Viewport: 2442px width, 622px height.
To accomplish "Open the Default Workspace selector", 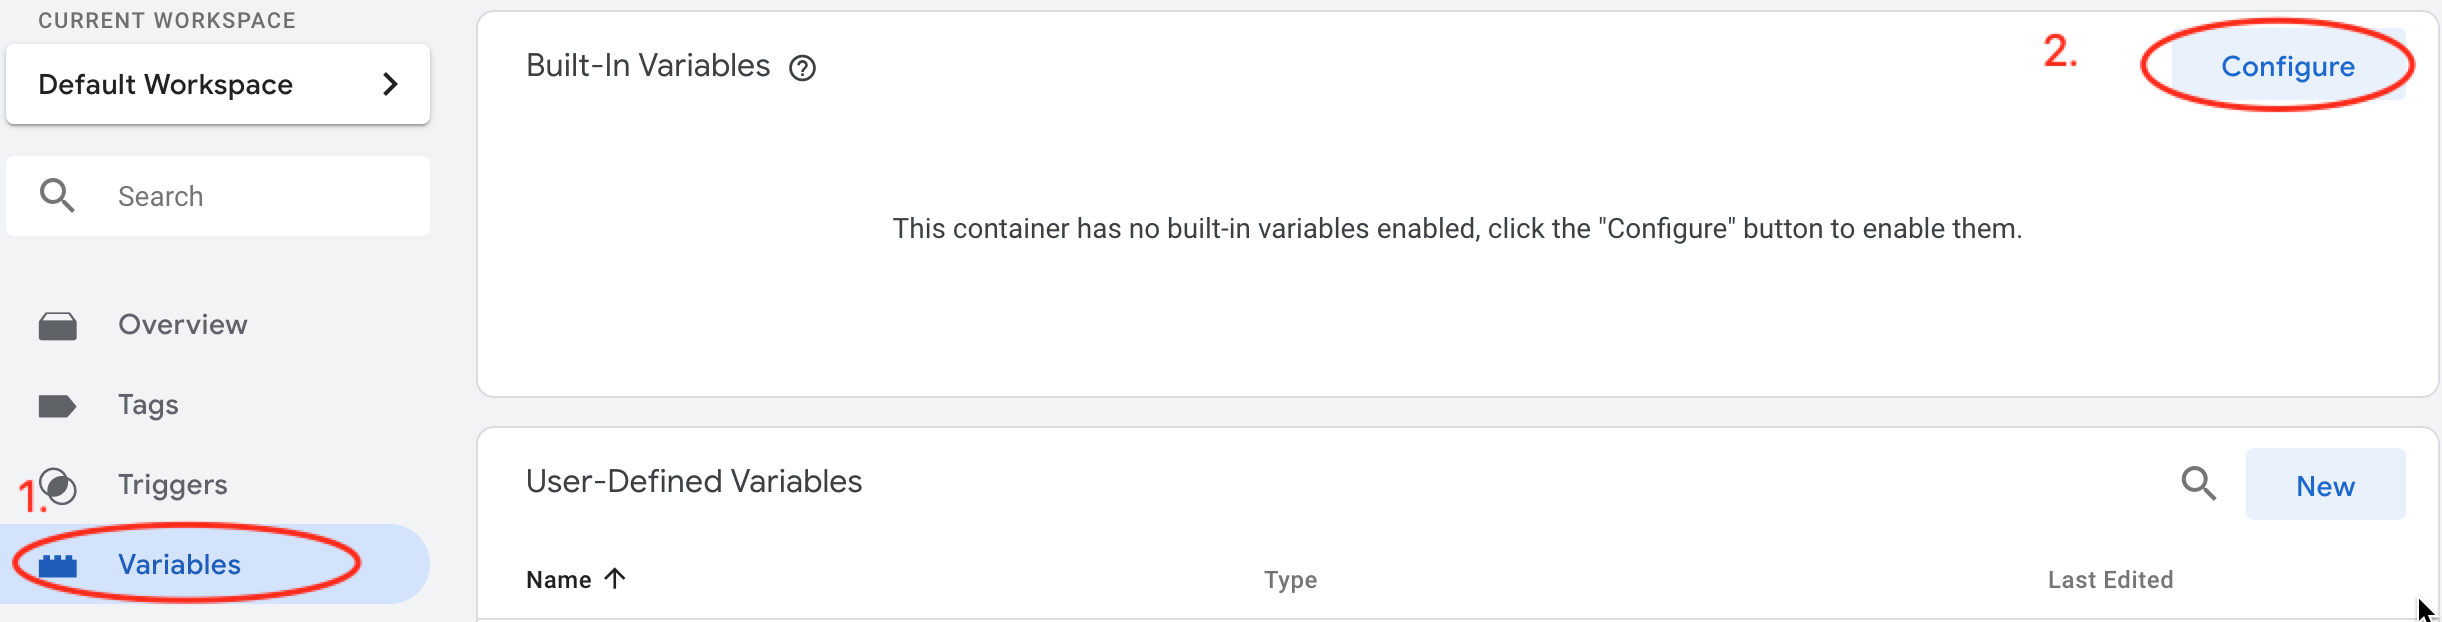I will point(218,84).
